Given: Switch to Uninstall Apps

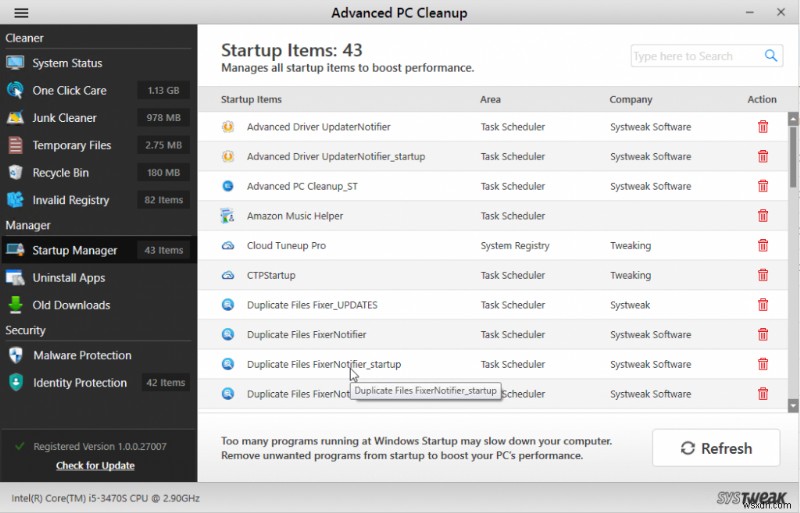Looking at the screenshot, I should pyautogui.click(x=68, y=278).
